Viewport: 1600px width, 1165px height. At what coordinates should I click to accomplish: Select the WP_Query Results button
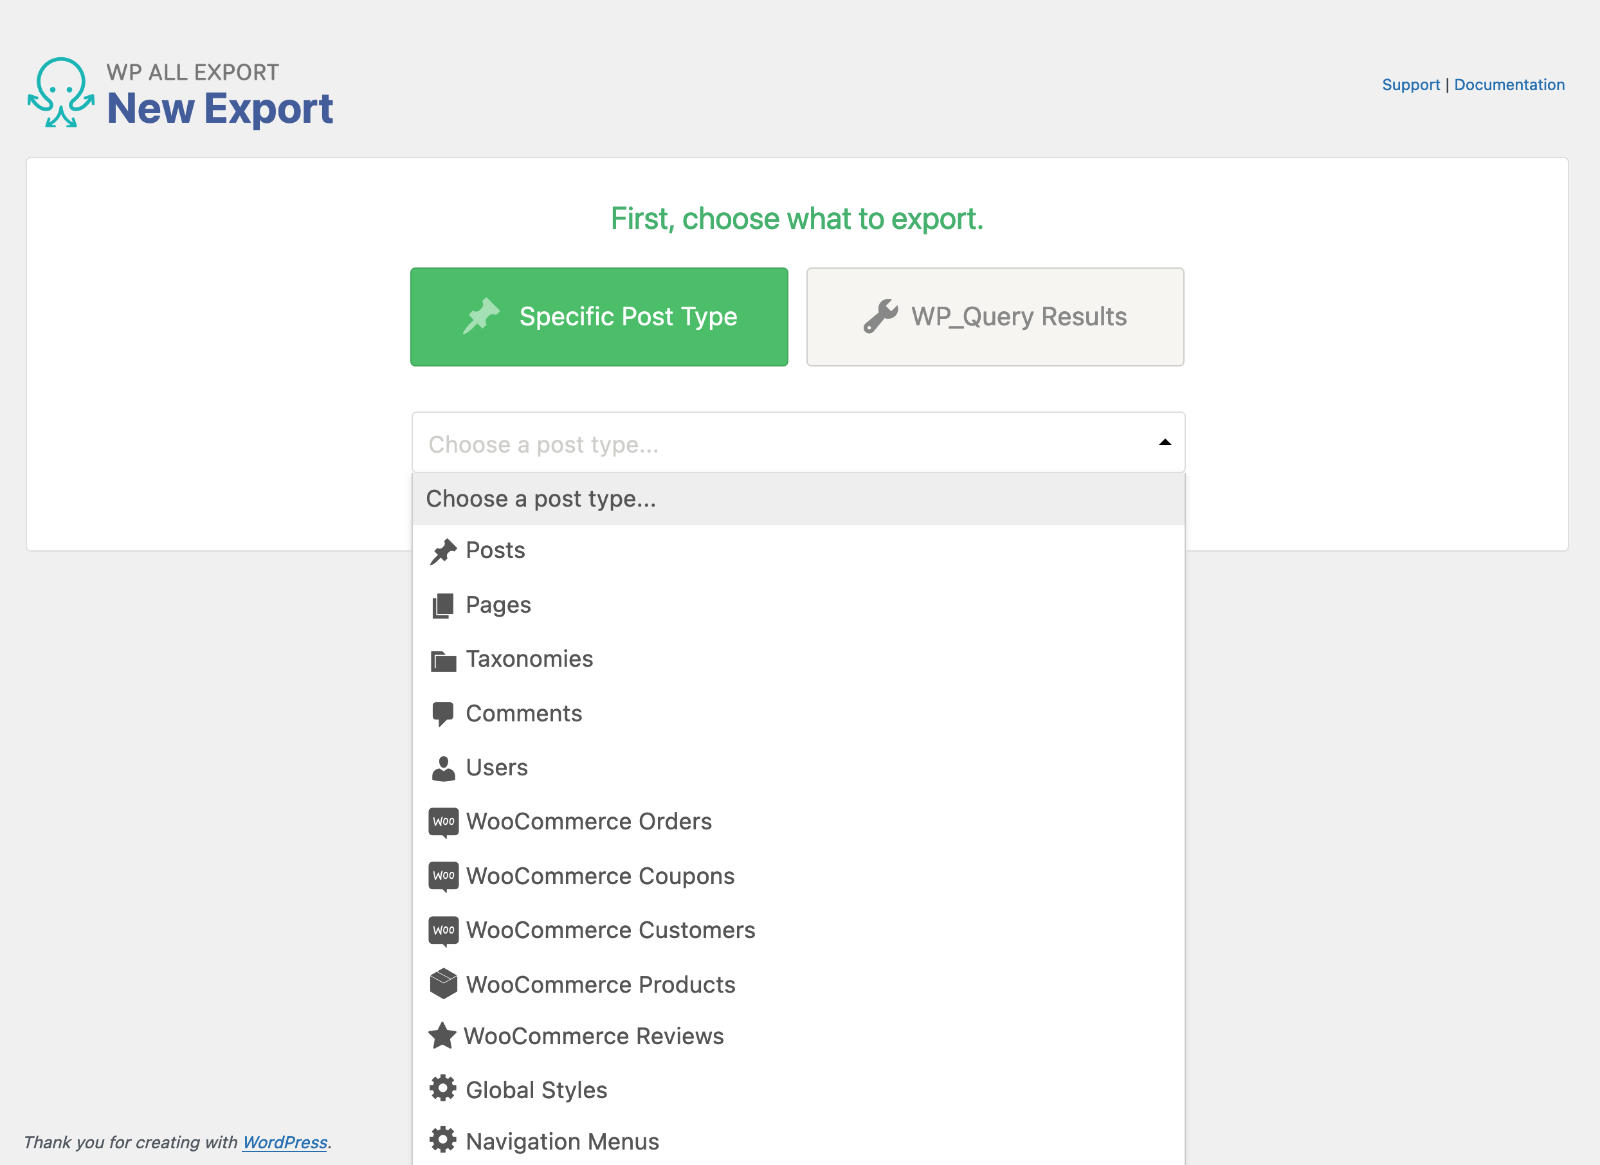point(995,317)
